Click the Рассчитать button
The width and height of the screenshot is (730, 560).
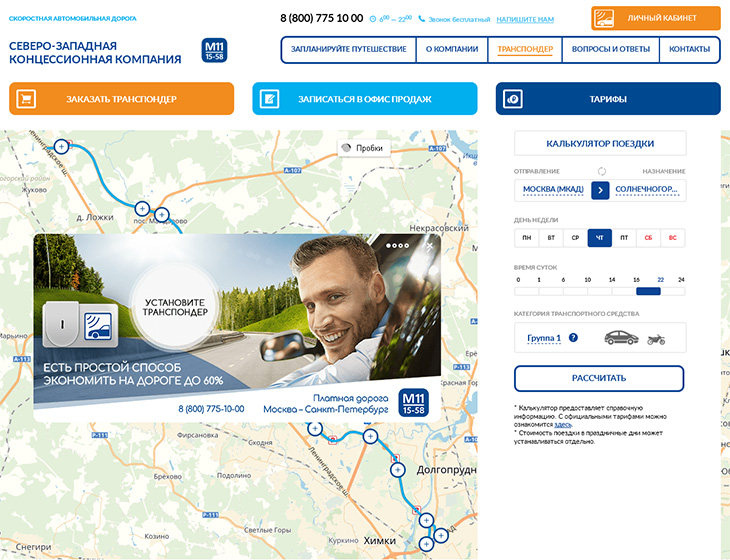coord(599,378)
